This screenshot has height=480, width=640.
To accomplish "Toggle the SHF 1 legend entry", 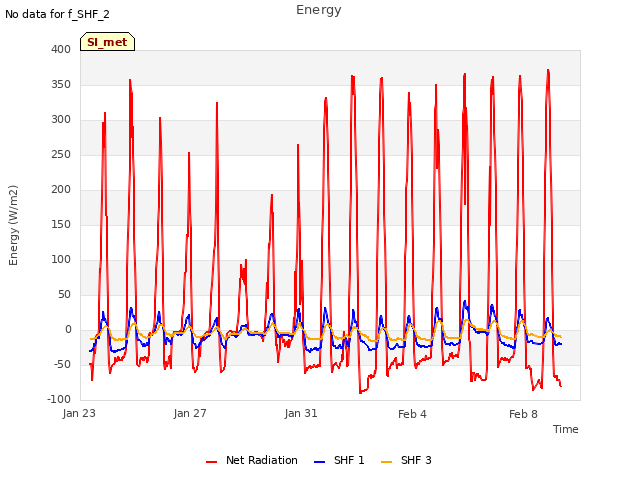I will click(339, 460).
